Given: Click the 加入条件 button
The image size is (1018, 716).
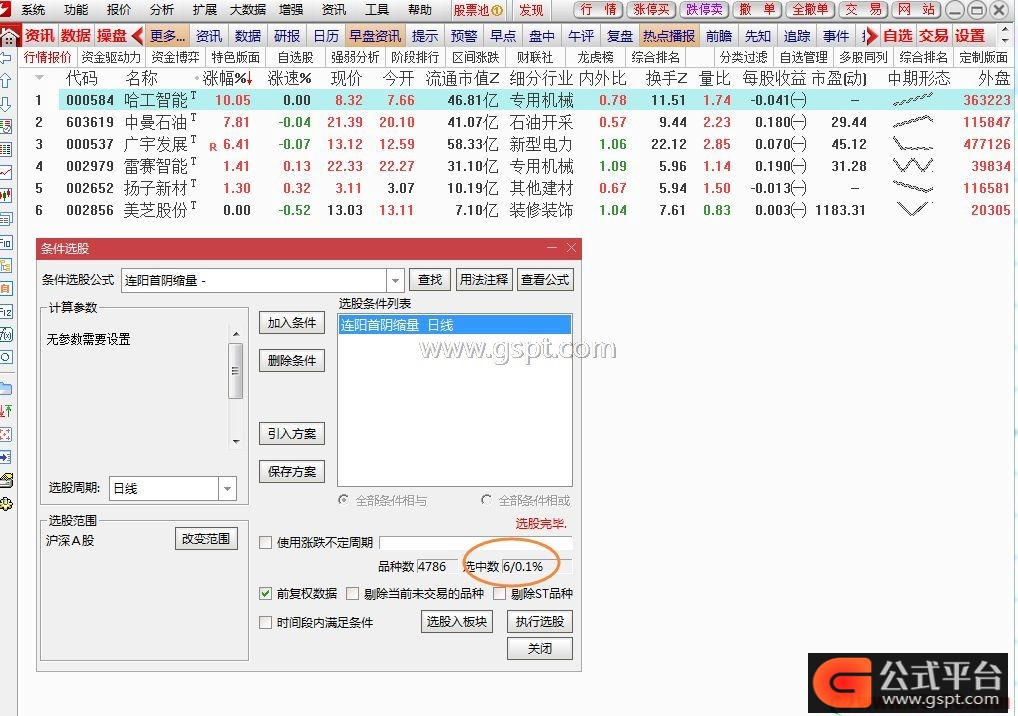Looking at the screenshot, I should (292, 323).
